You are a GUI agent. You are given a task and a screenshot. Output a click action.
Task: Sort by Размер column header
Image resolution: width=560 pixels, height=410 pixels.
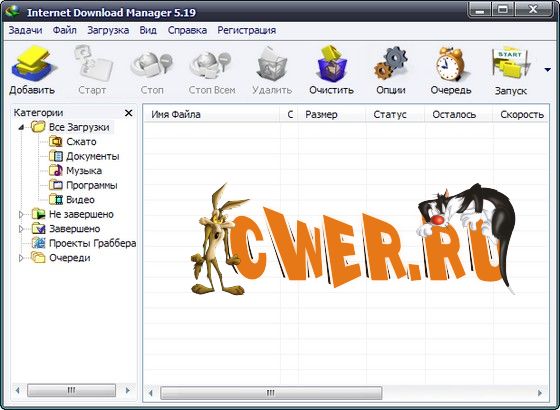(x=332, y=114)
